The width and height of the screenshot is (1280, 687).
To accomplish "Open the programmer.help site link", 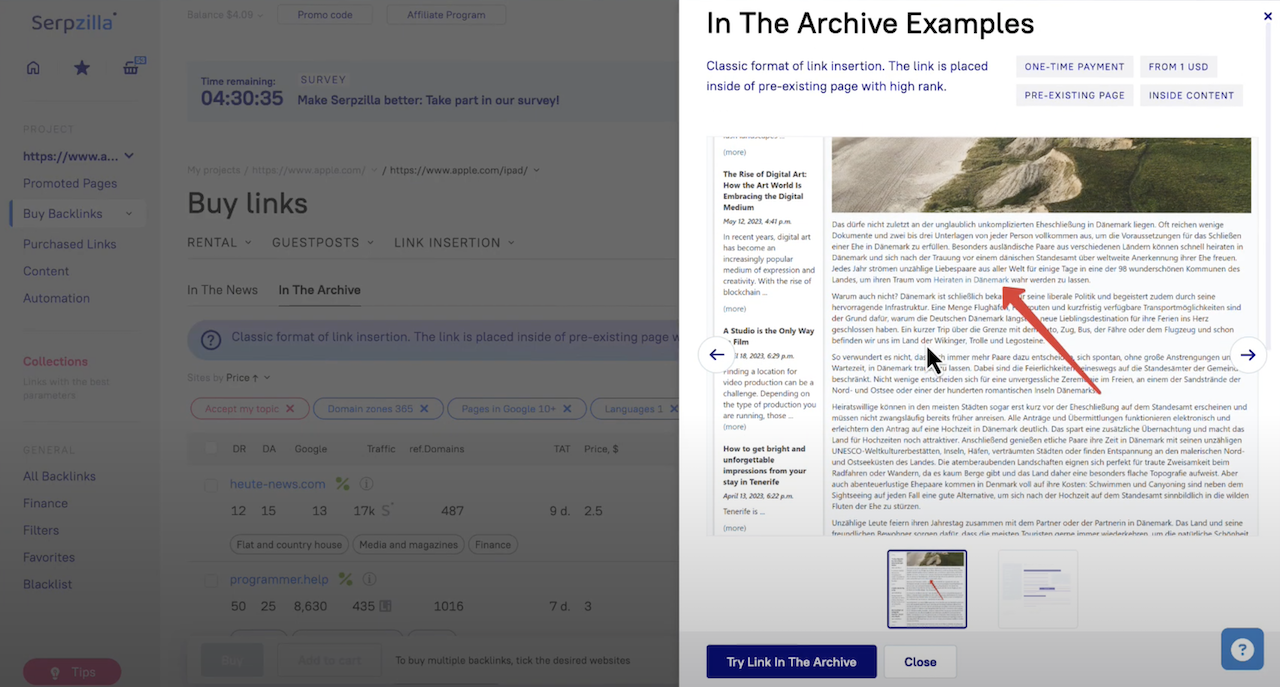I will 279,579.
